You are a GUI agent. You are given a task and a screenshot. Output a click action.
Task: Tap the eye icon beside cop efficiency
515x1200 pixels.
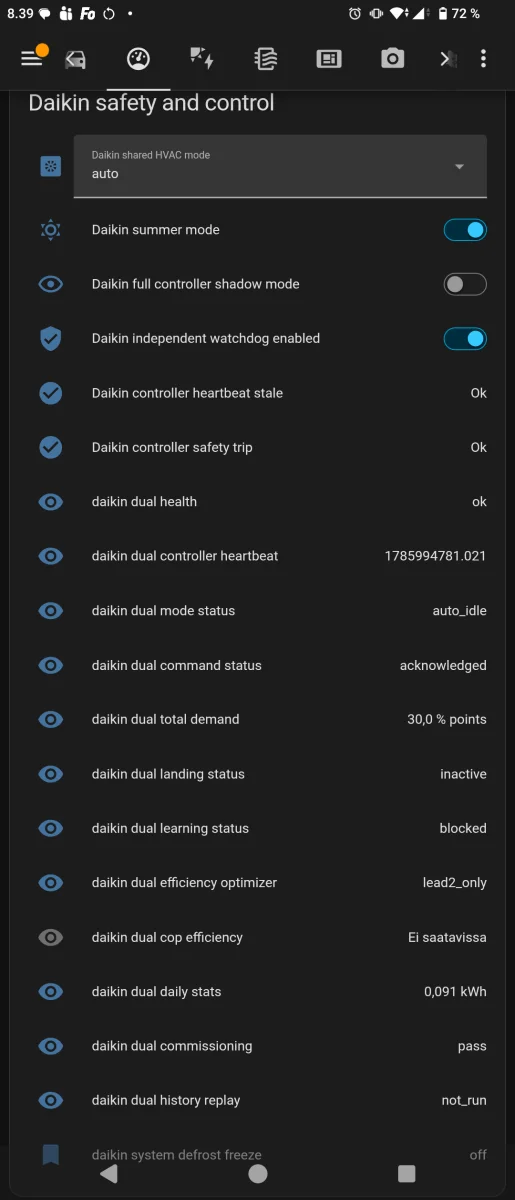pyautogui.click(x=50, y=937)
